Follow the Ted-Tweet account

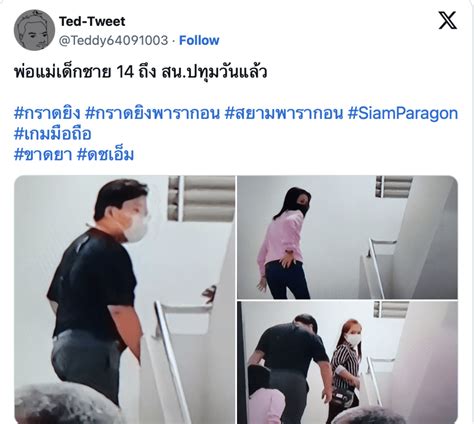[199, 40]
